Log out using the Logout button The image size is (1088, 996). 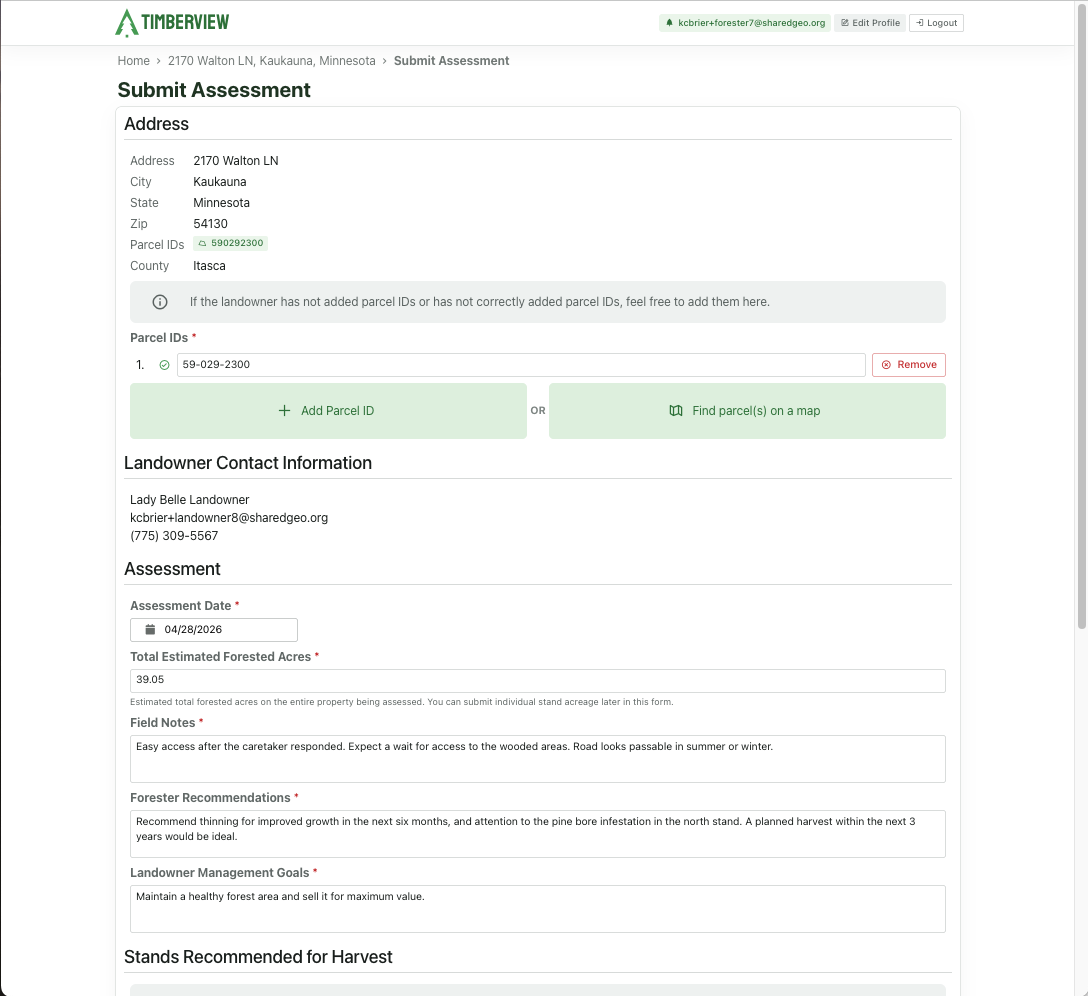(936, 23)
